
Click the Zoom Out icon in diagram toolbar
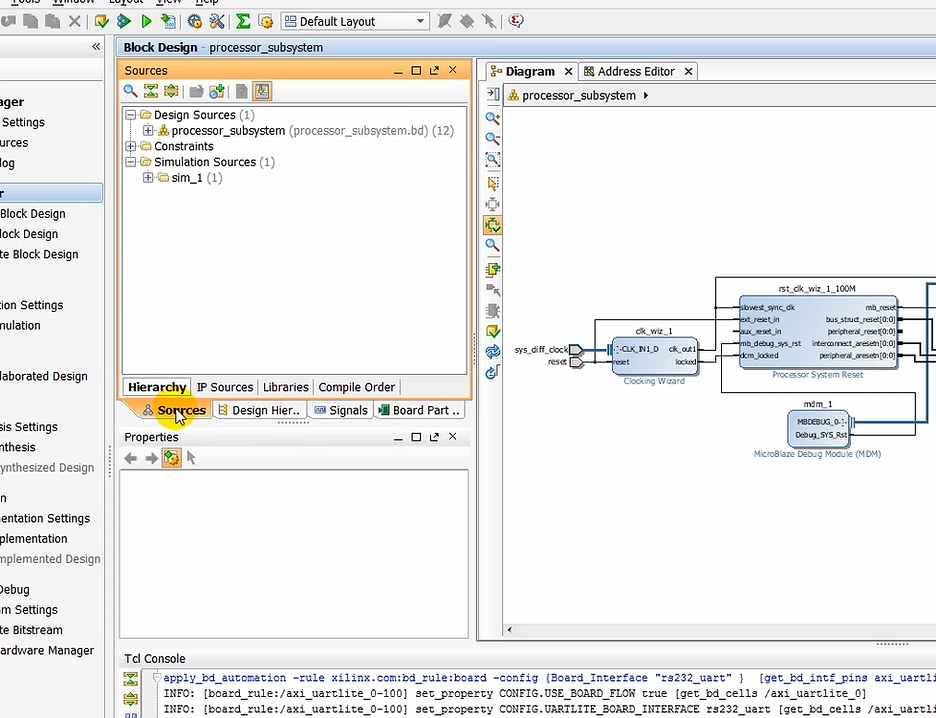pos(492,138)
